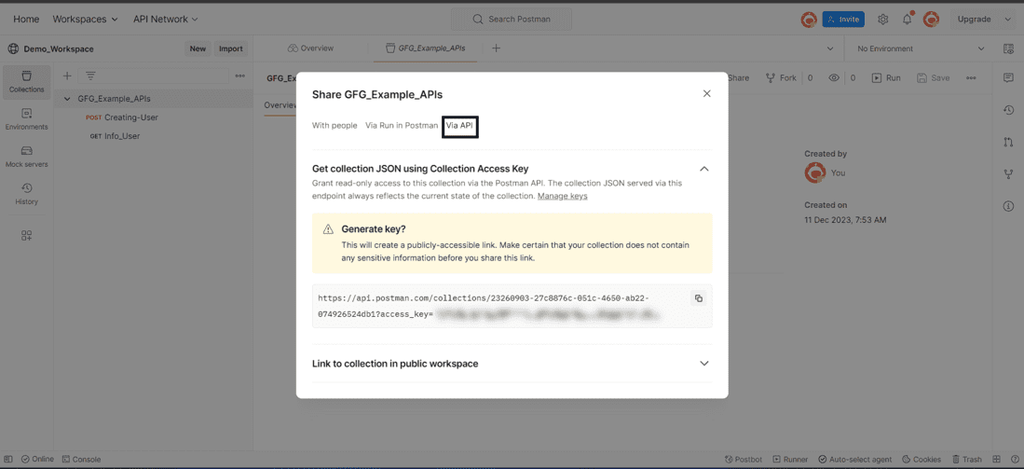The width and height of the screenshot is (1024, 469).
Task: Go to Home
Action: click(26, 20)
